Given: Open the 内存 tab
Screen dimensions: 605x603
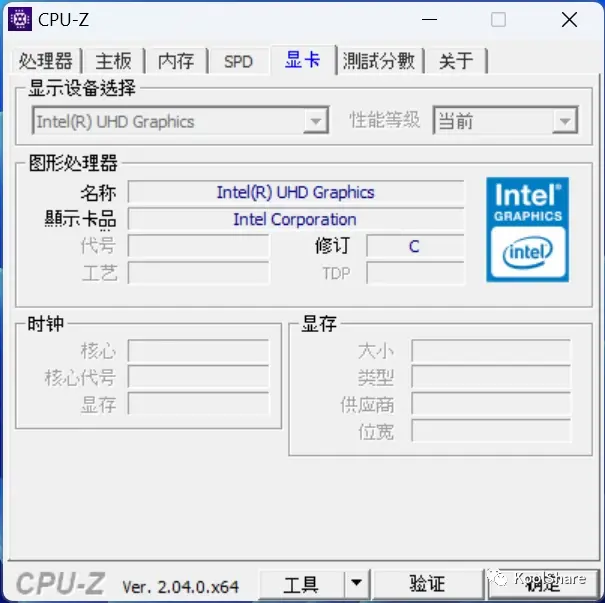Looking at the screenshot, I should (176, 61).
